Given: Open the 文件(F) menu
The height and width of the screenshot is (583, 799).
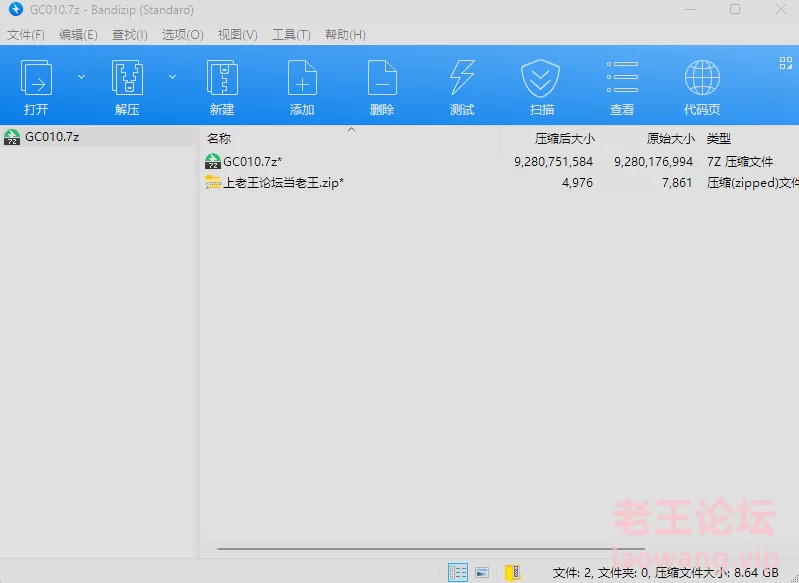Looking at the screenshot, I should coord(25,35).
